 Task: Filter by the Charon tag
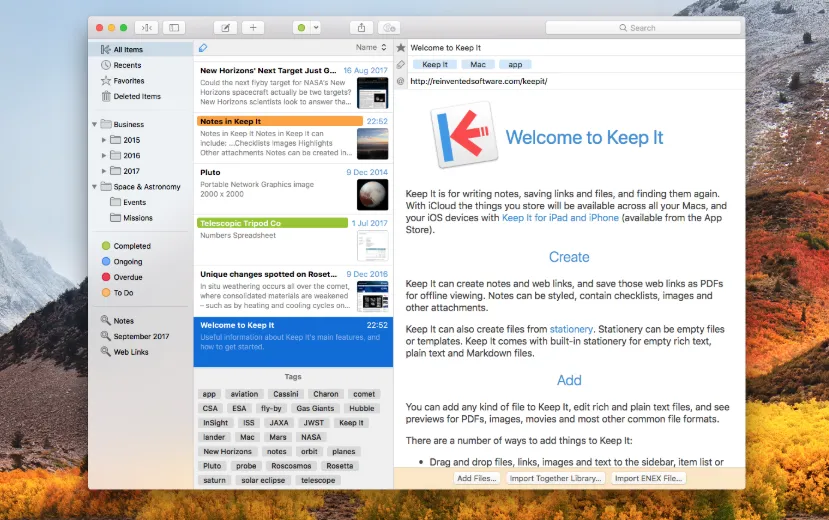pos(326,394)
